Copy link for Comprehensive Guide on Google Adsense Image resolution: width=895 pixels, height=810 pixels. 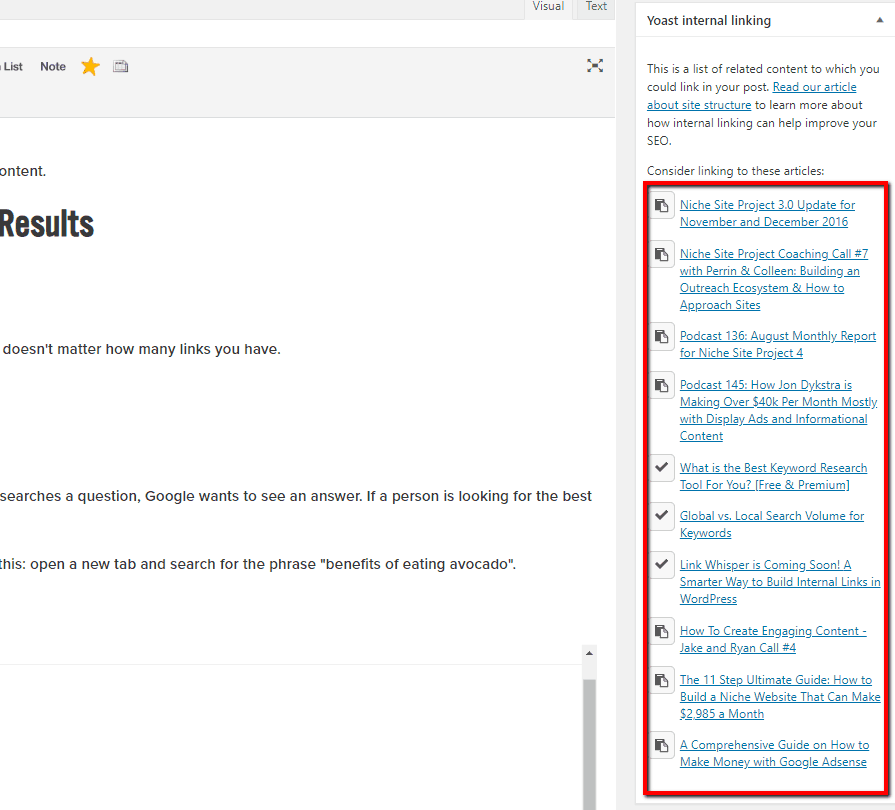coord(662,745)
